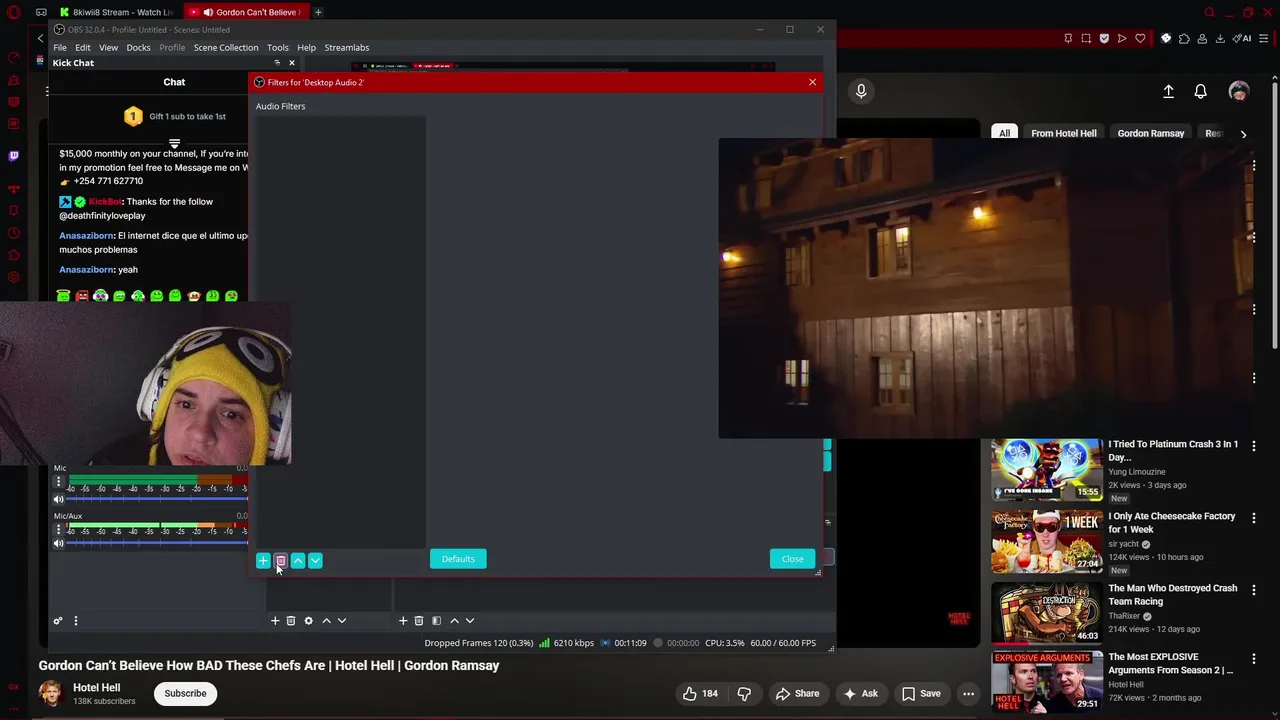Save video to a playlist
The width and height of the screenshot is (1280, 720).
pos(921,694)
